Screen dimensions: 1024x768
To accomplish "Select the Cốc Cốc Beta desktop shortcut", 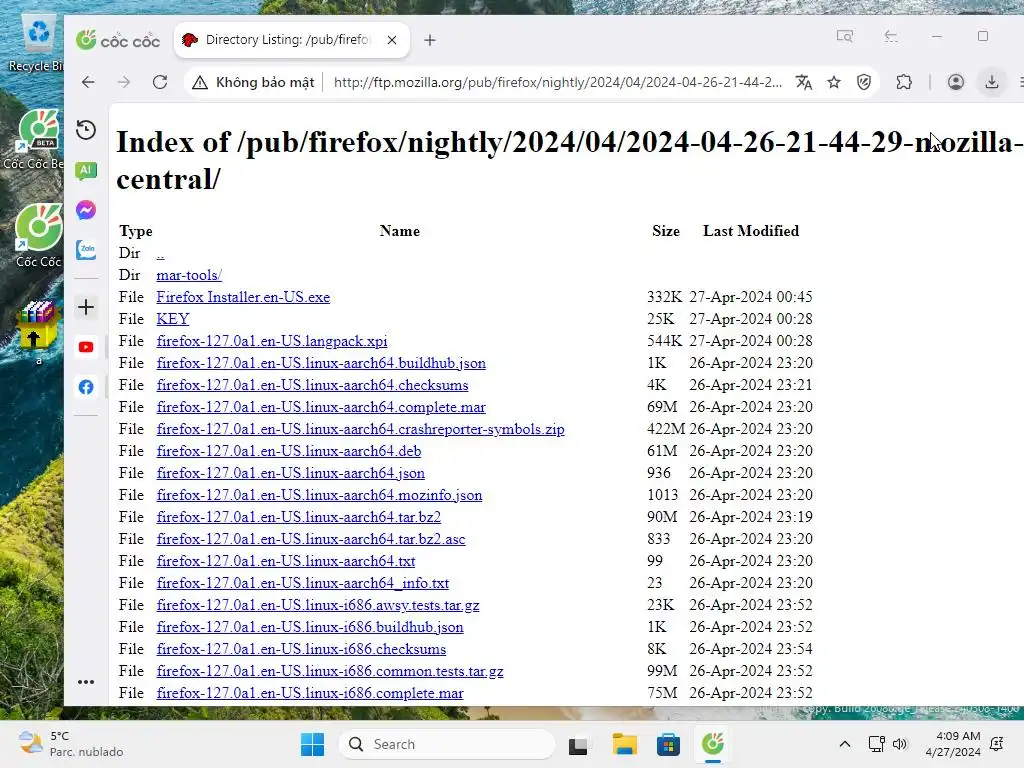I will click(x=37, y=138).
